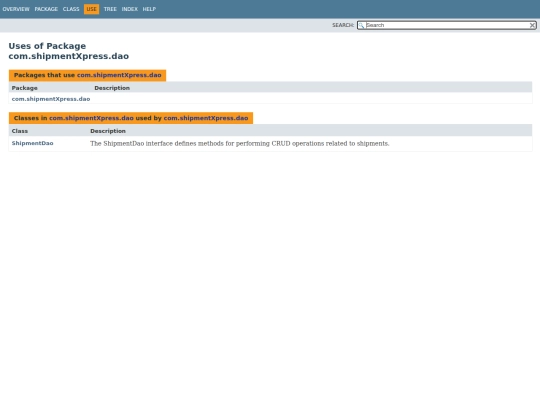The image size is (540, 405).
Task: Click the Package column header
Action: pos(24,88)
